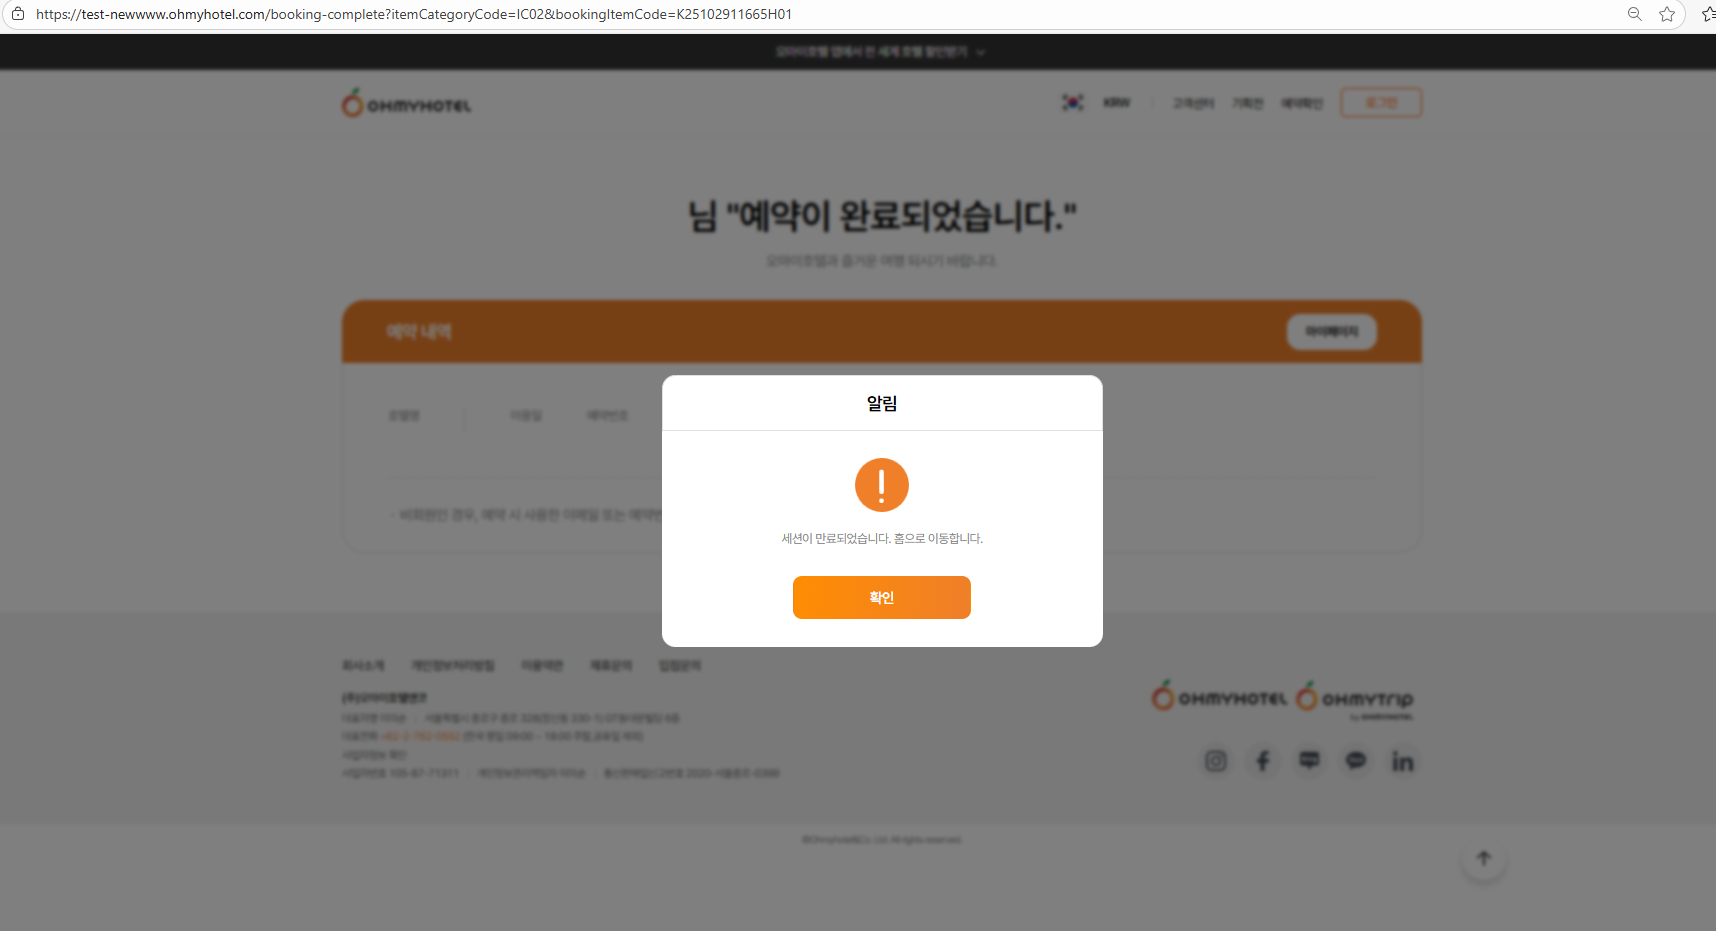This screenshot has width=1716, height=931.
Task: Click the orange exclamation warning icon
Action: pyautogui.click(x=881, y=485)
